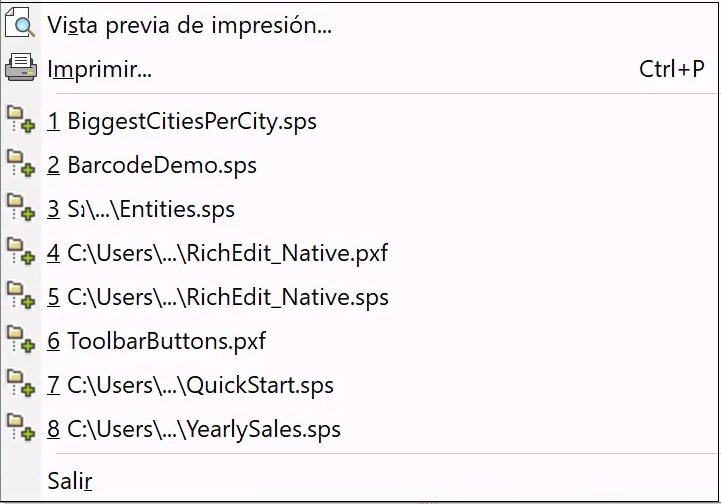Open Vista previa de impresión
This screenshot has height=504, width=721.
[x=189, y=26]
